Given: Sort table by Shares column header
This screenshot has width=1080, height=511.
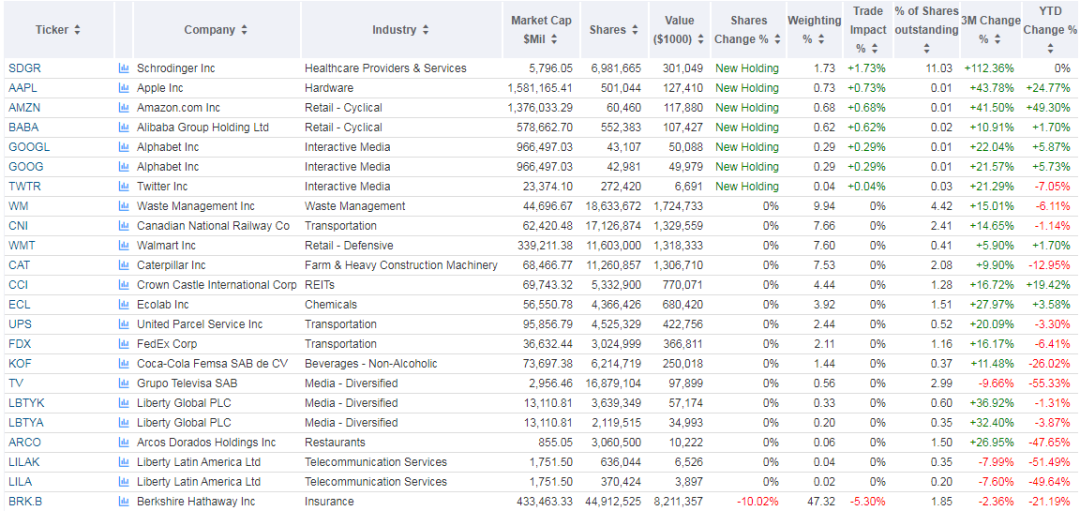Looking at the screenshot, I should point(613,30).
